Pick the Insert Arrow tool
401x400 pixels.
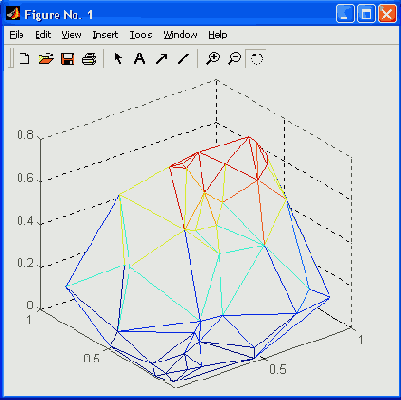click(x=162, y=59)
